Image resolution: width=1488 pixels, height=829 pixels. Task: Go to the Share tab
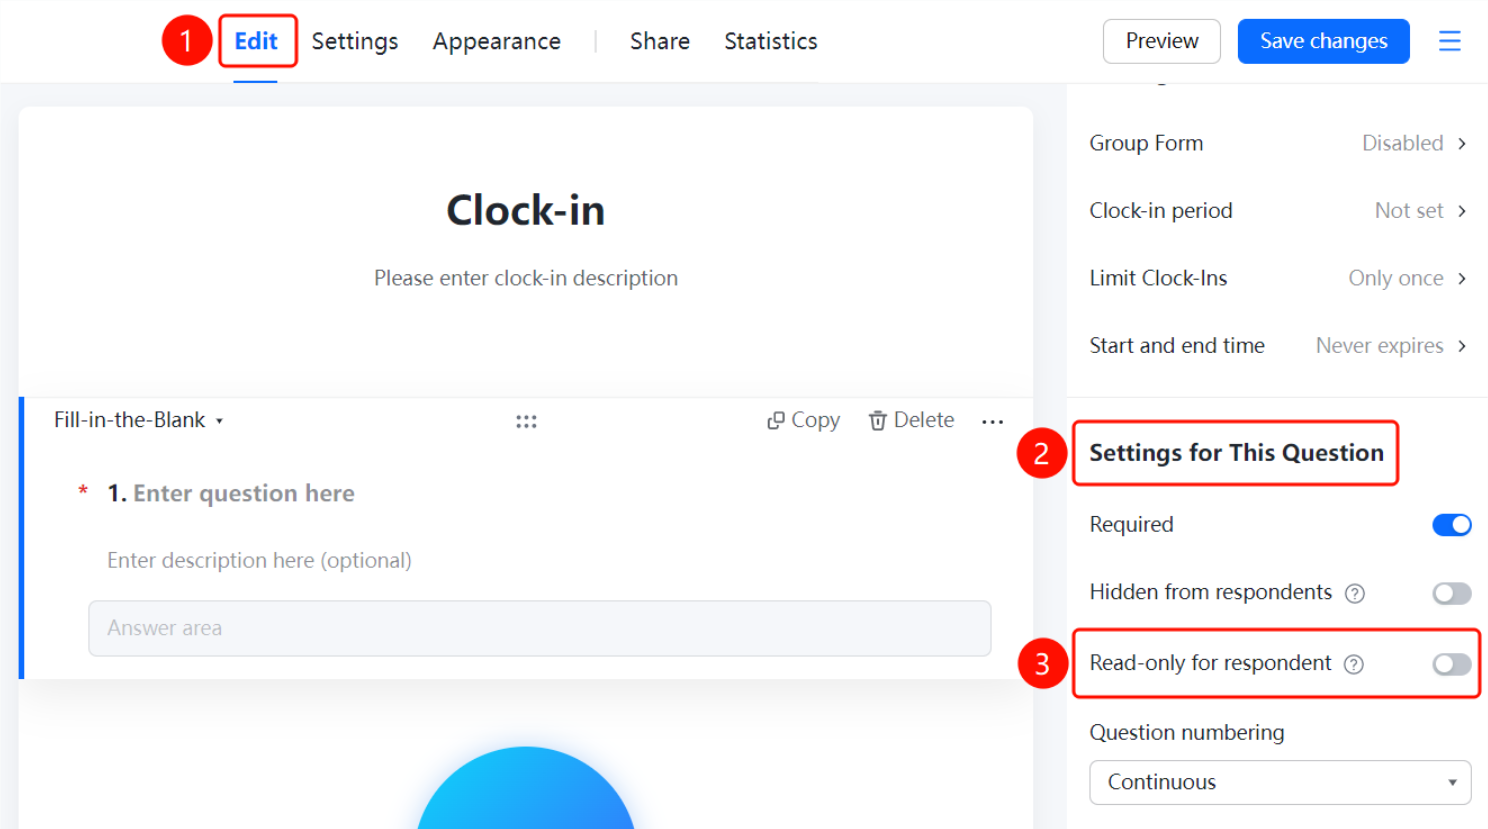point(660,41)
